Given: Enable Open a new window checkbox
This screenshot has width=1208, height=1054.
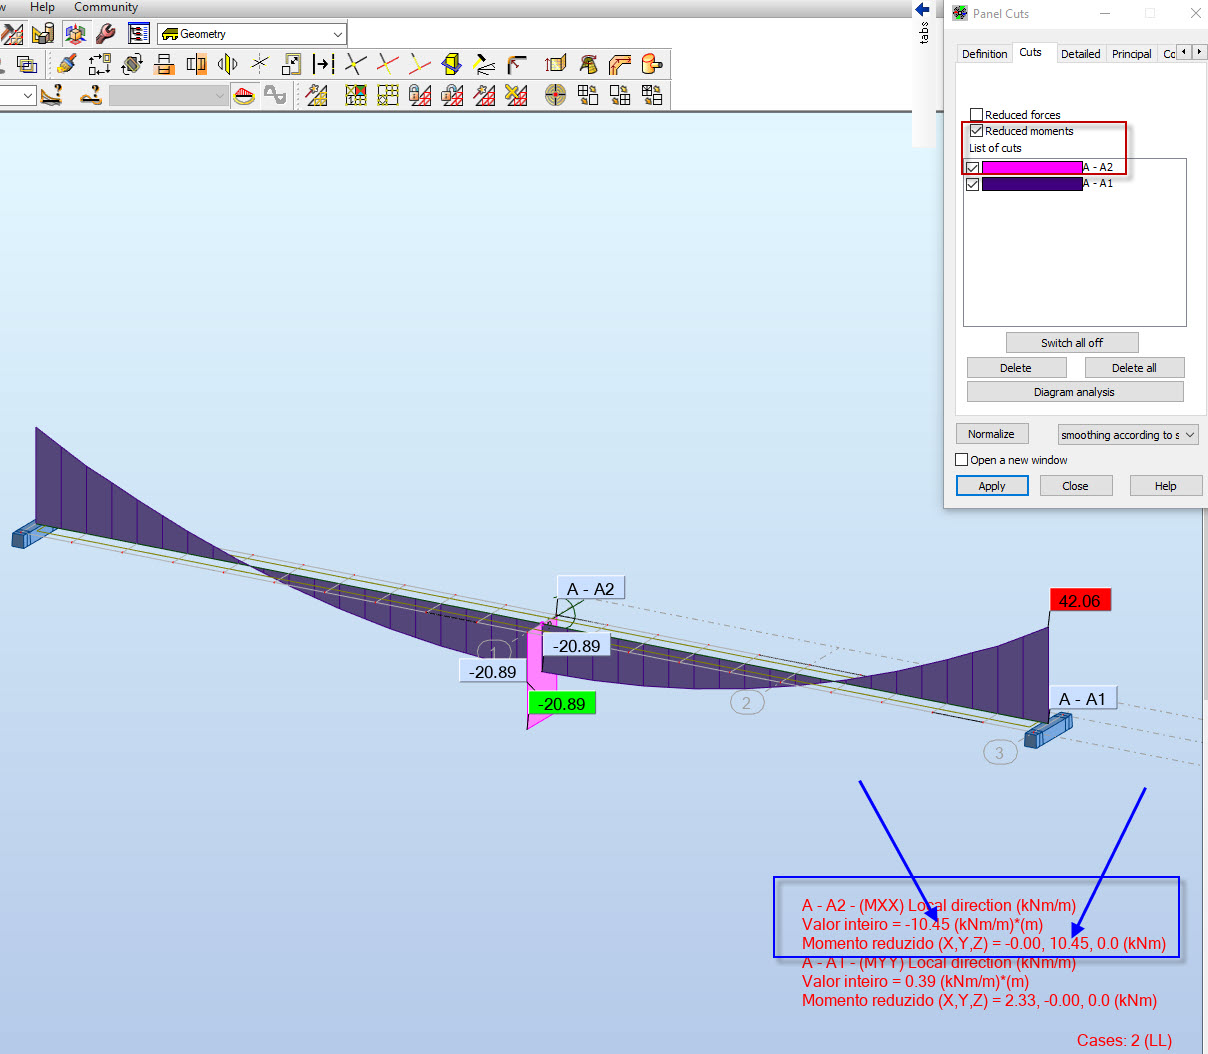Looking at the screenshot, I should pyautogui.click(x=962, y=460).
